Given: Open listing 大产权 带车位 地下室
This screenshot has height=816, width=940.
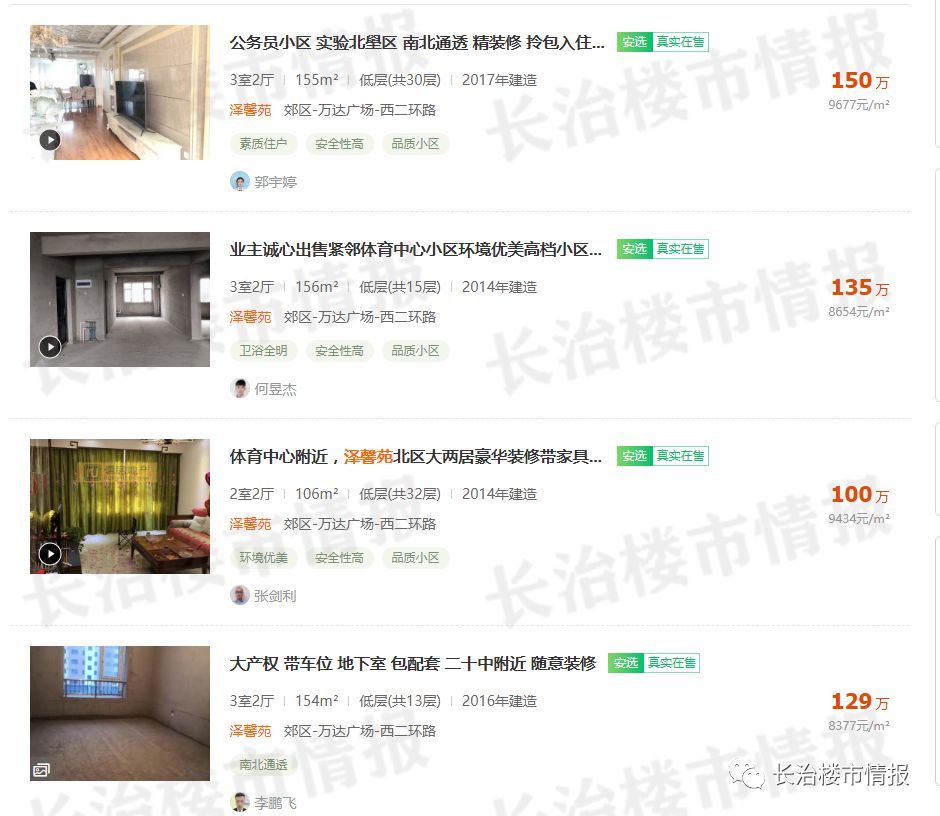Looking at the screenshot, I should coord(412,663).
